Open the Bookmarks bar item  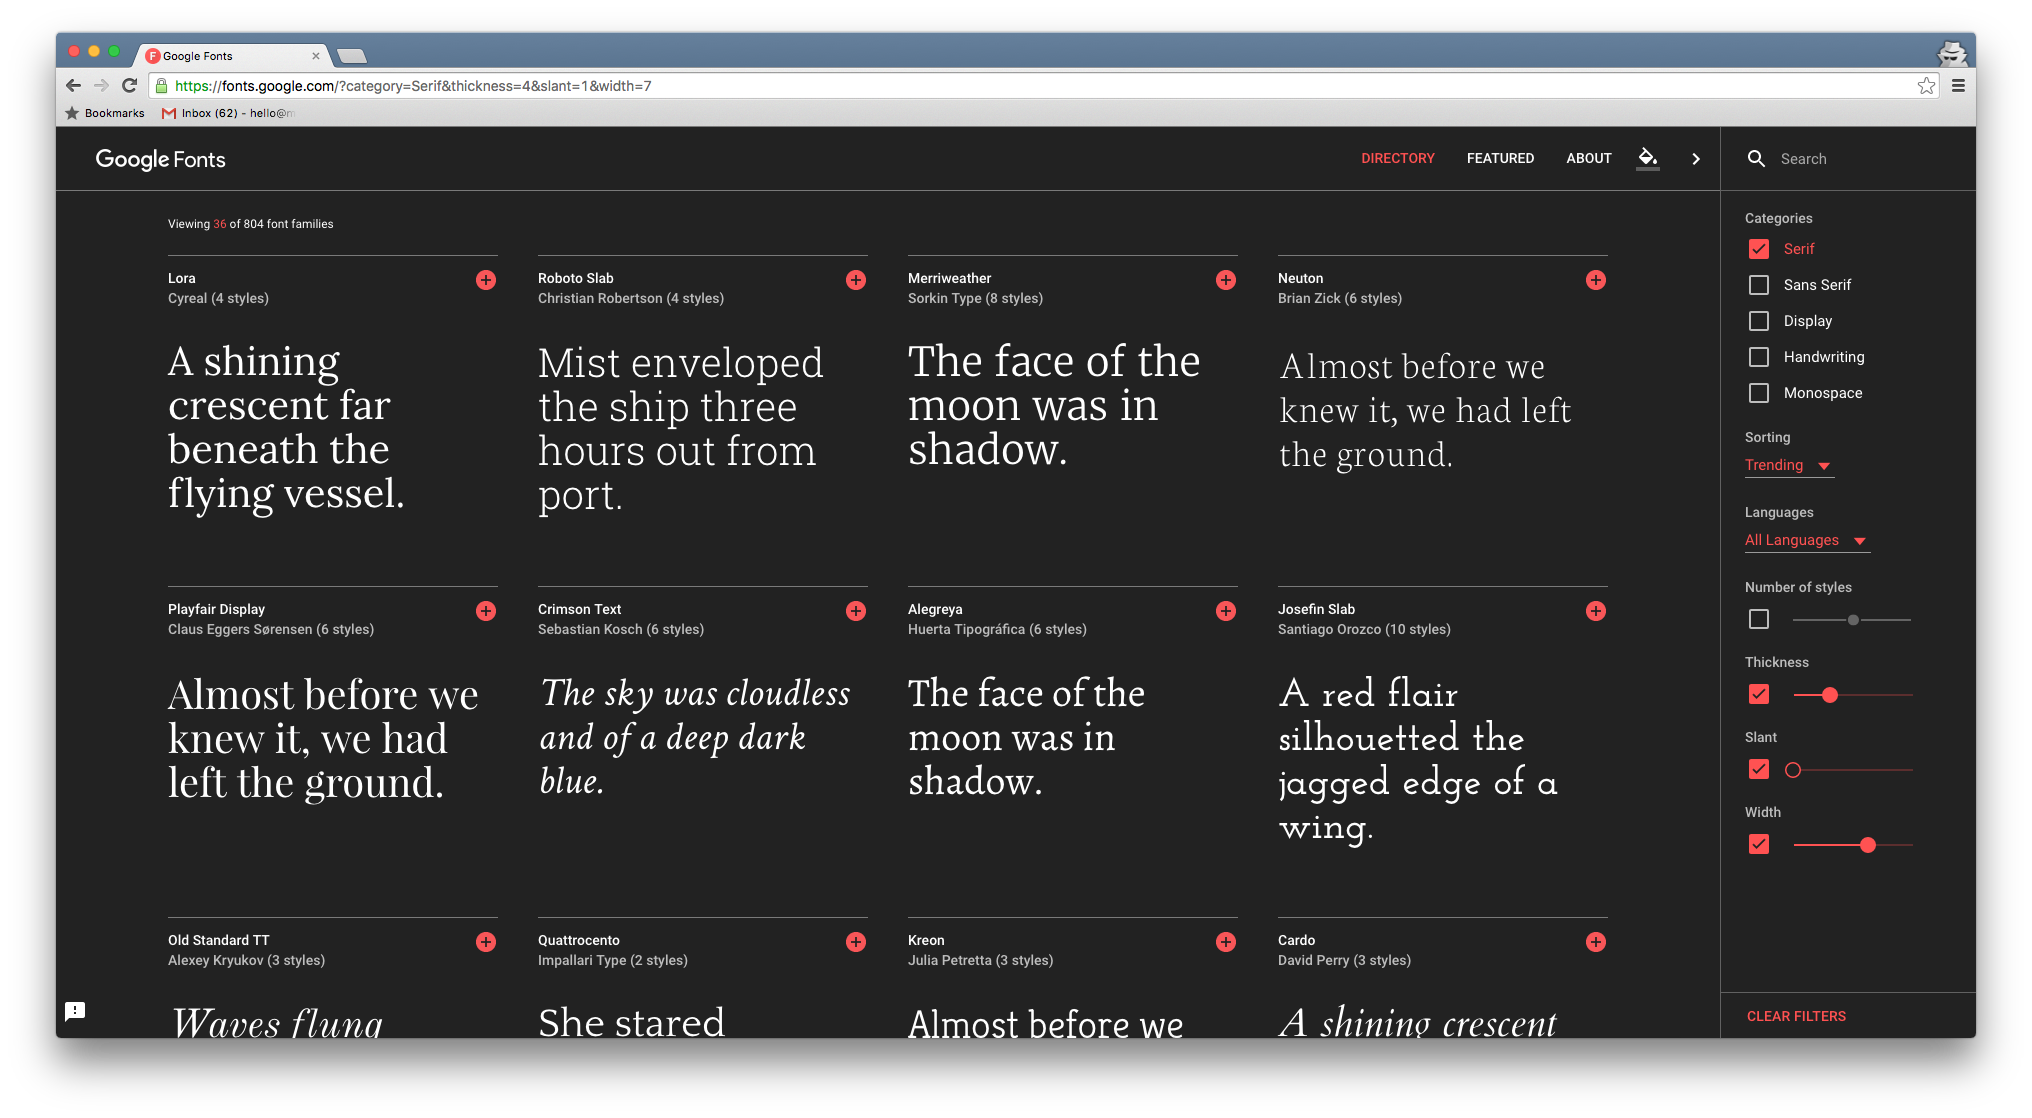tap(105, 113)
